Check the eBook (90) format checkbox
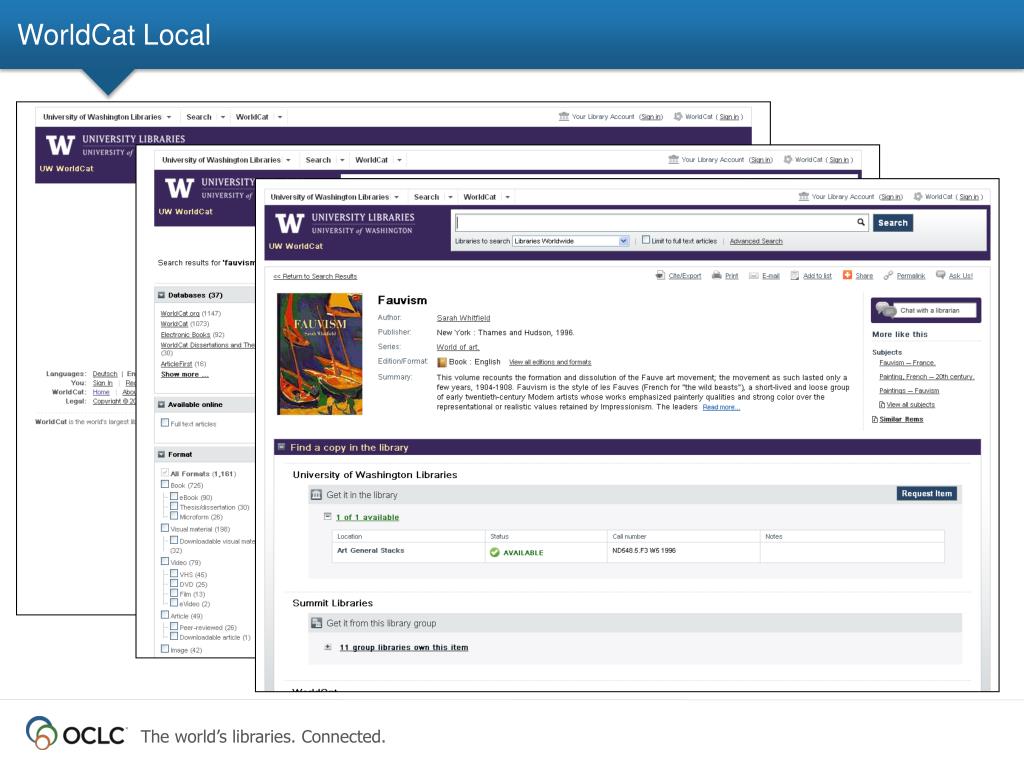Image resolution: width=1024 pixels, height=768 pixels. pos(174,496)
